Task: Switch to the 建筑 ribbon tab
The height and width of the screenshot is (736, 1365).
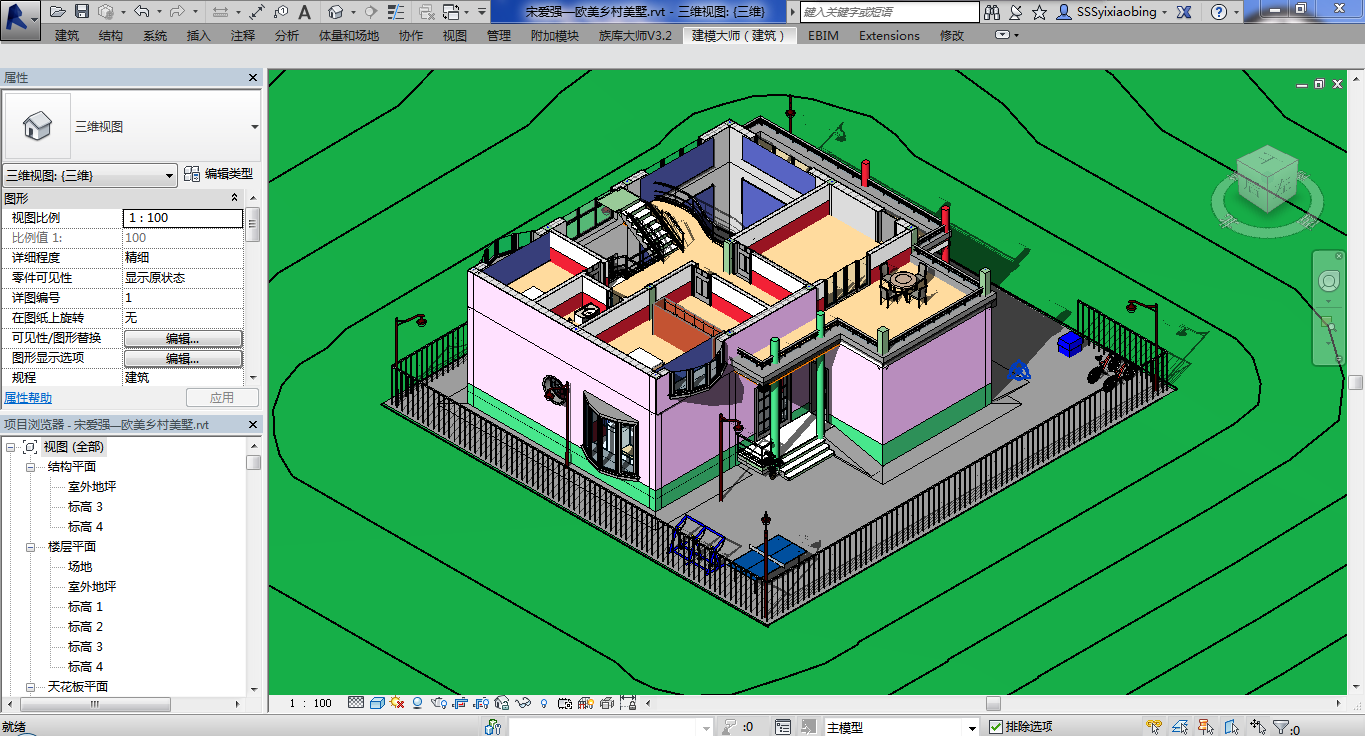Action: pos(67,36)
